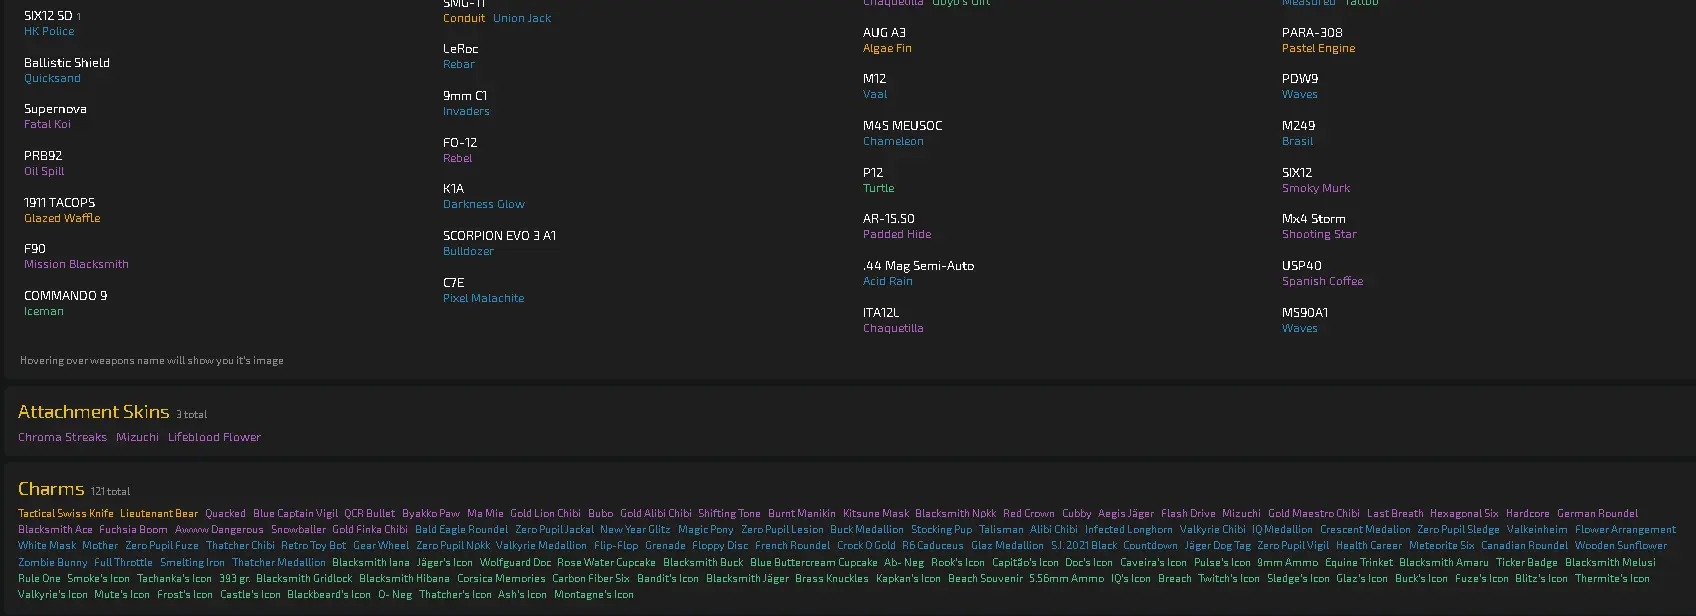This screenshot has height=616, width=1696.
Task: Click Pastel Engine under PARA-308
Action: pos(1318,49)
